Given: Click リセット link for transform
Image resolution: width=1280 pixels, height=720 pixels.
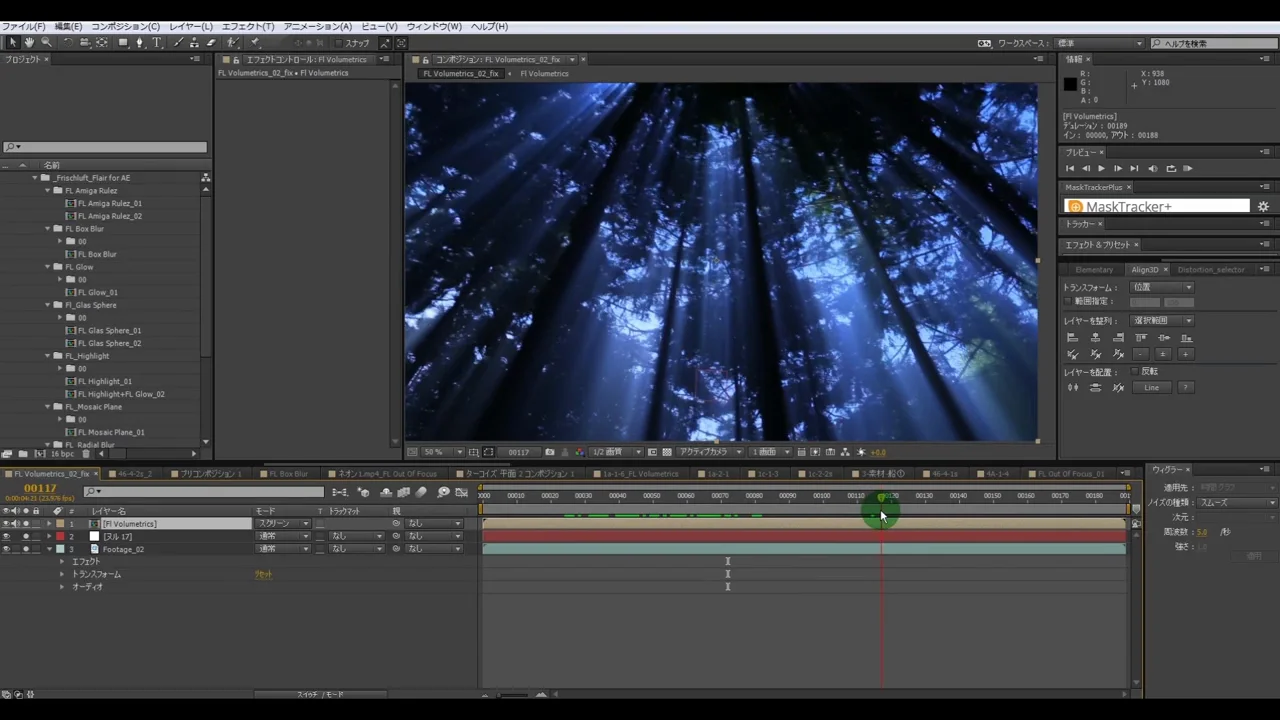Looking at the screenshot, I should [x=263, y=575].
